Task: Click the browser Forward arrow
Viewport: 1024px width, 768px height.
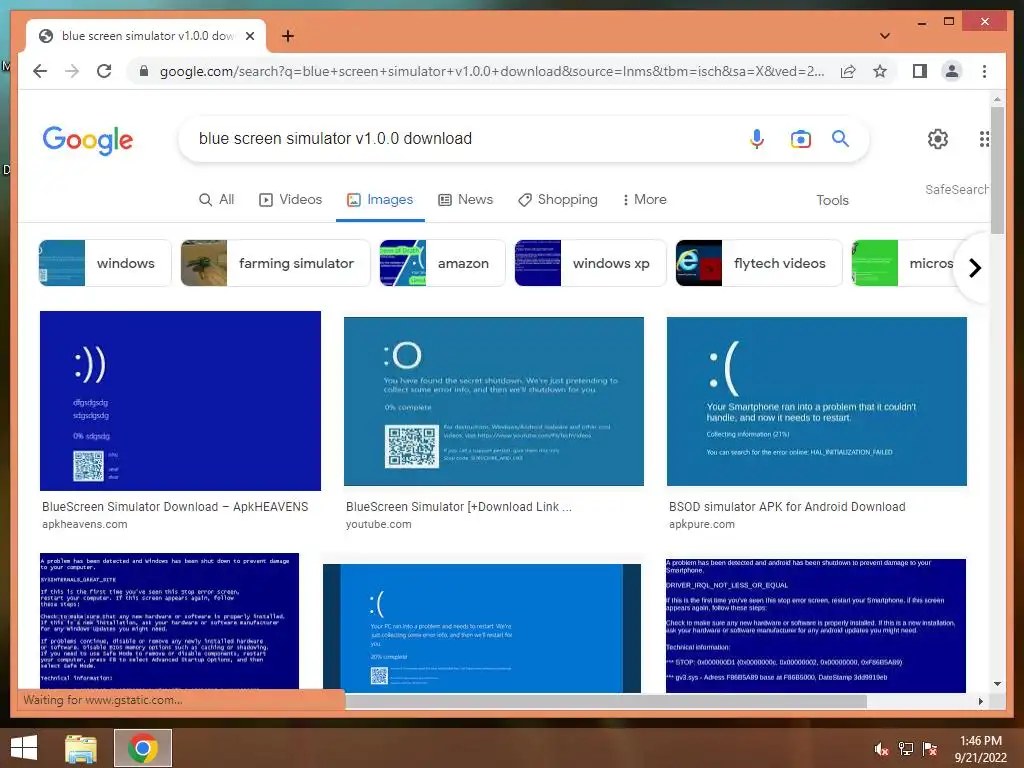Action: (x=72, y=71)
